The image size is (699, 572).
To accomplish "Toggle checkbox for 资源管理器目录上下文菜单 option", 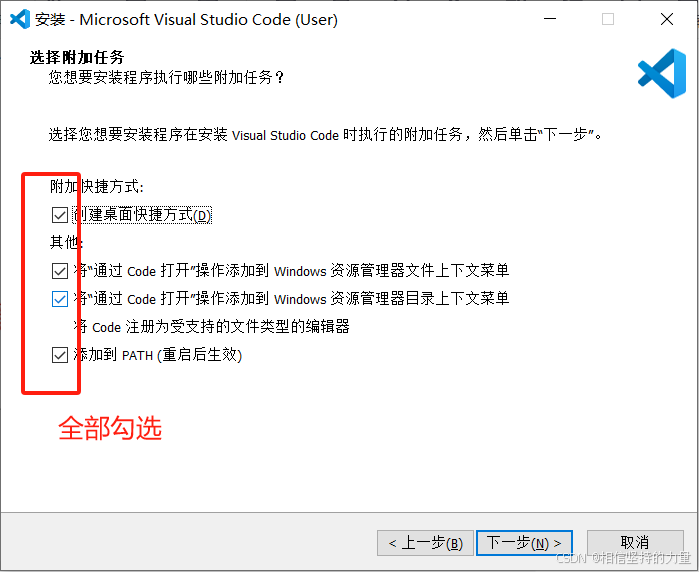I will coord(60,299).
